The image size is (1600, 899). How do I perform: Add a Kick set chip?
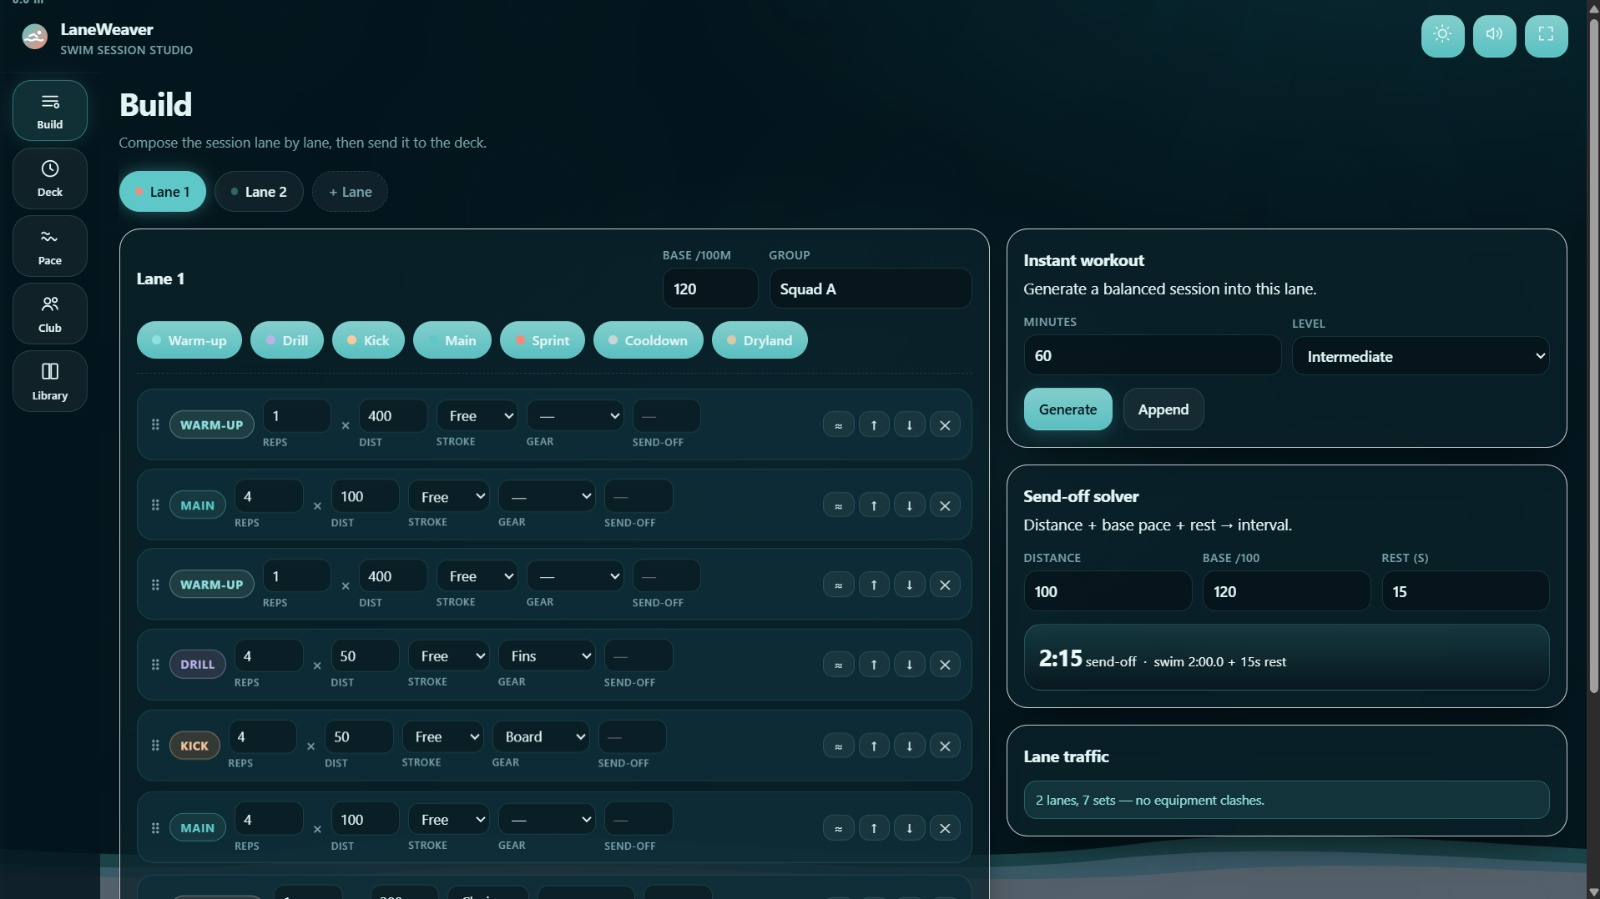(x=368, y=341)
